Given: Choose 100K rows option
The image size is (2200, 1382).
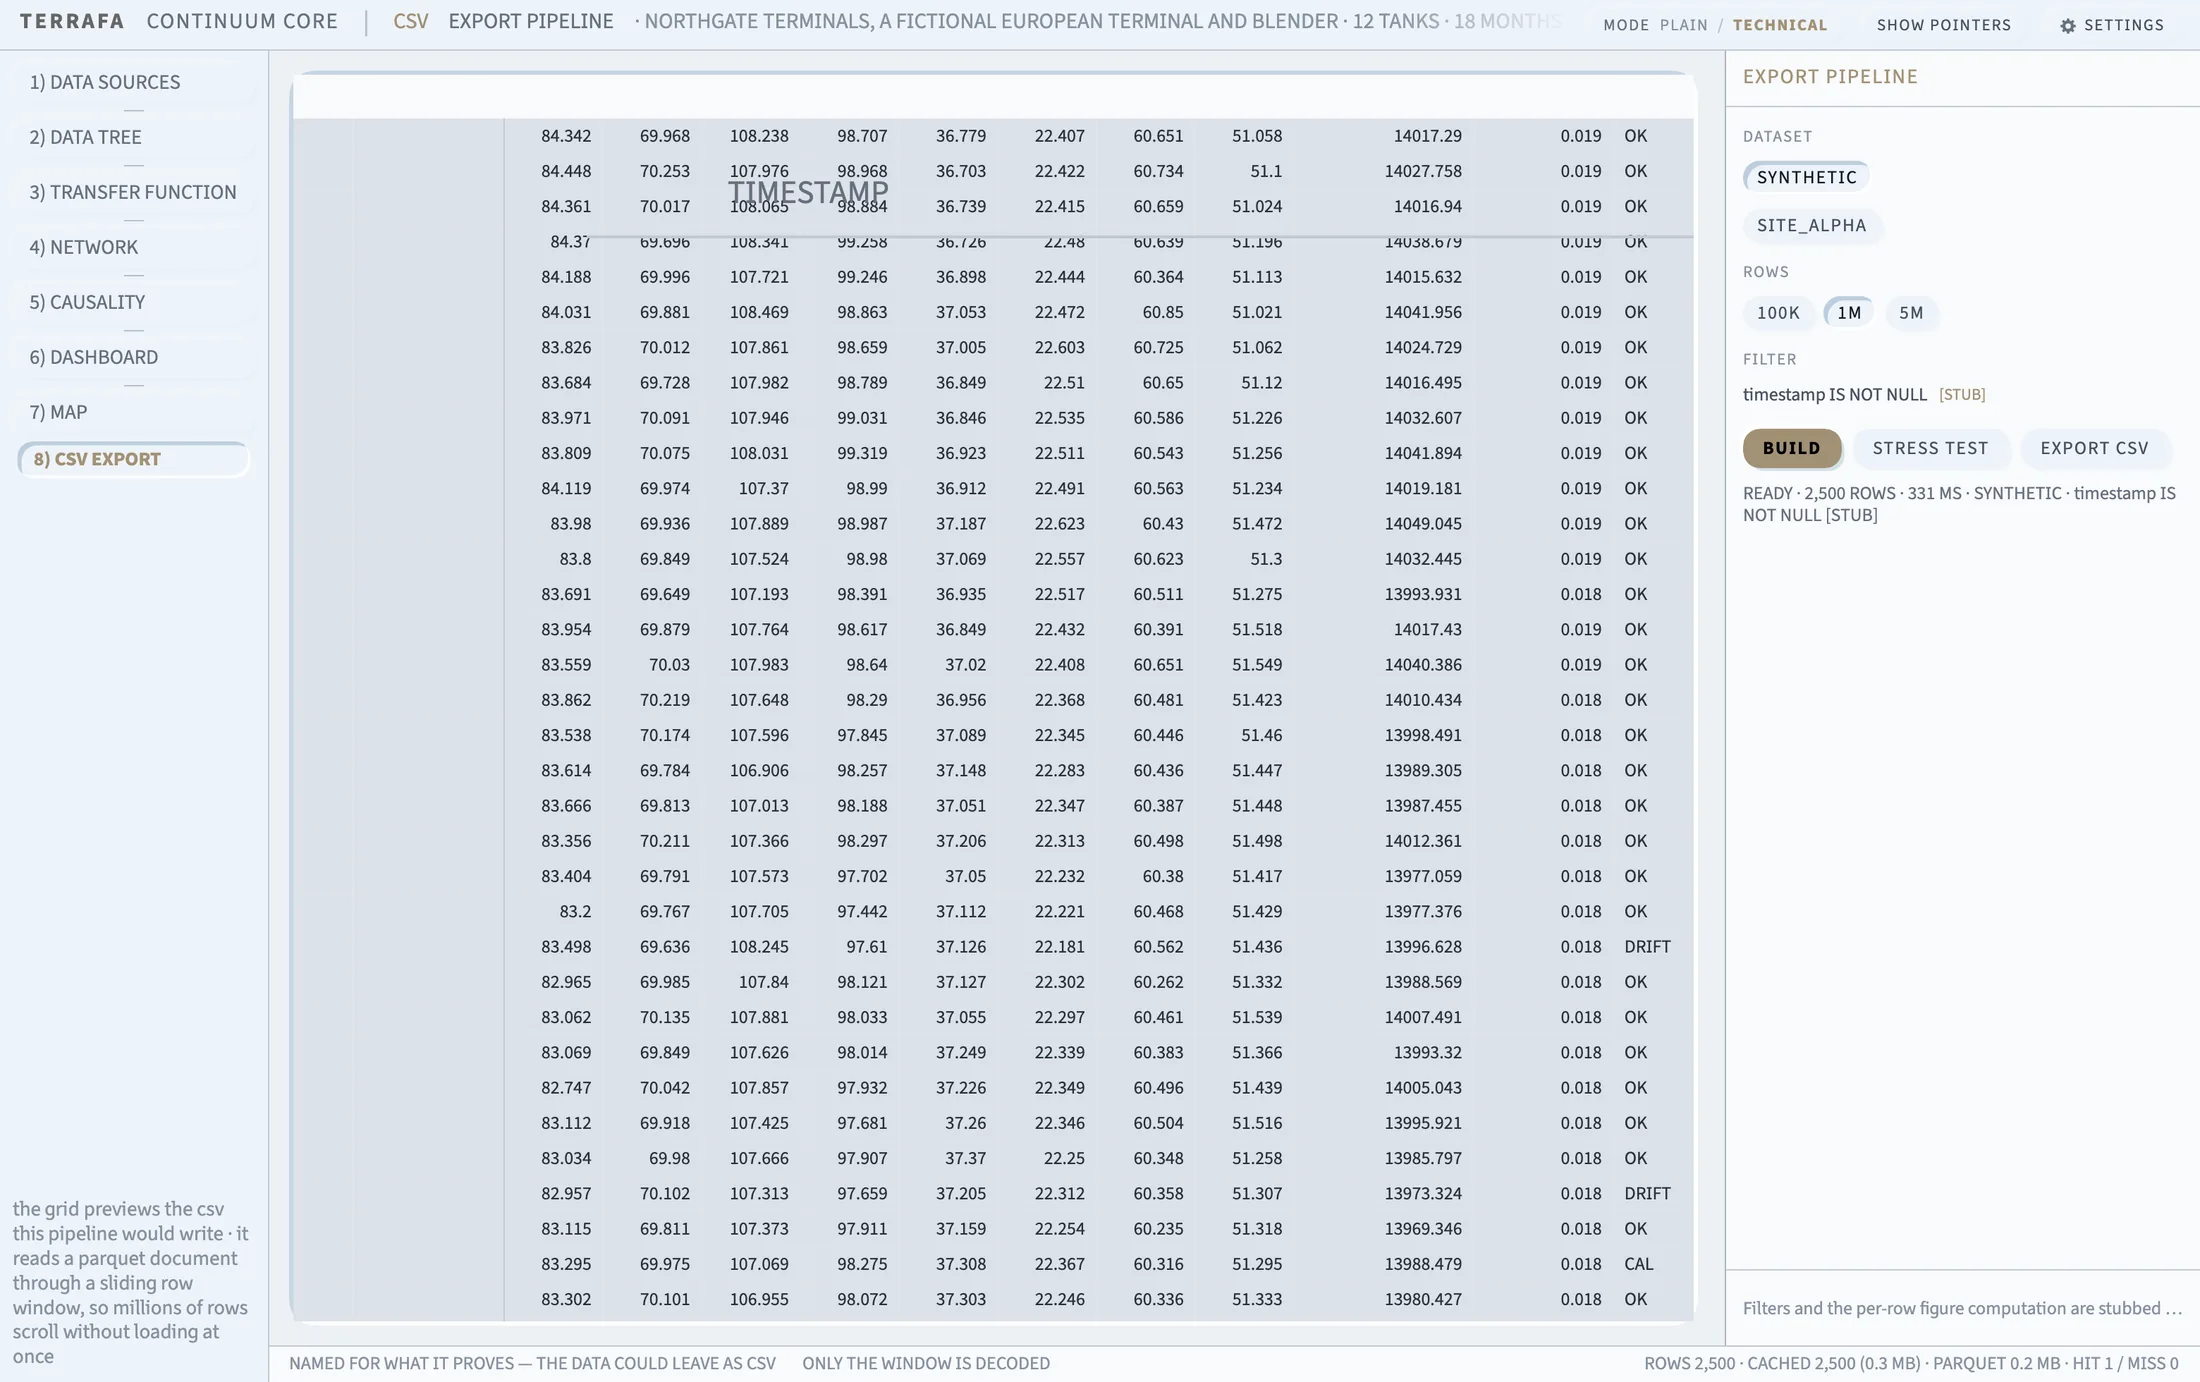Looking at the screenshot, I should coord(1778,313).
